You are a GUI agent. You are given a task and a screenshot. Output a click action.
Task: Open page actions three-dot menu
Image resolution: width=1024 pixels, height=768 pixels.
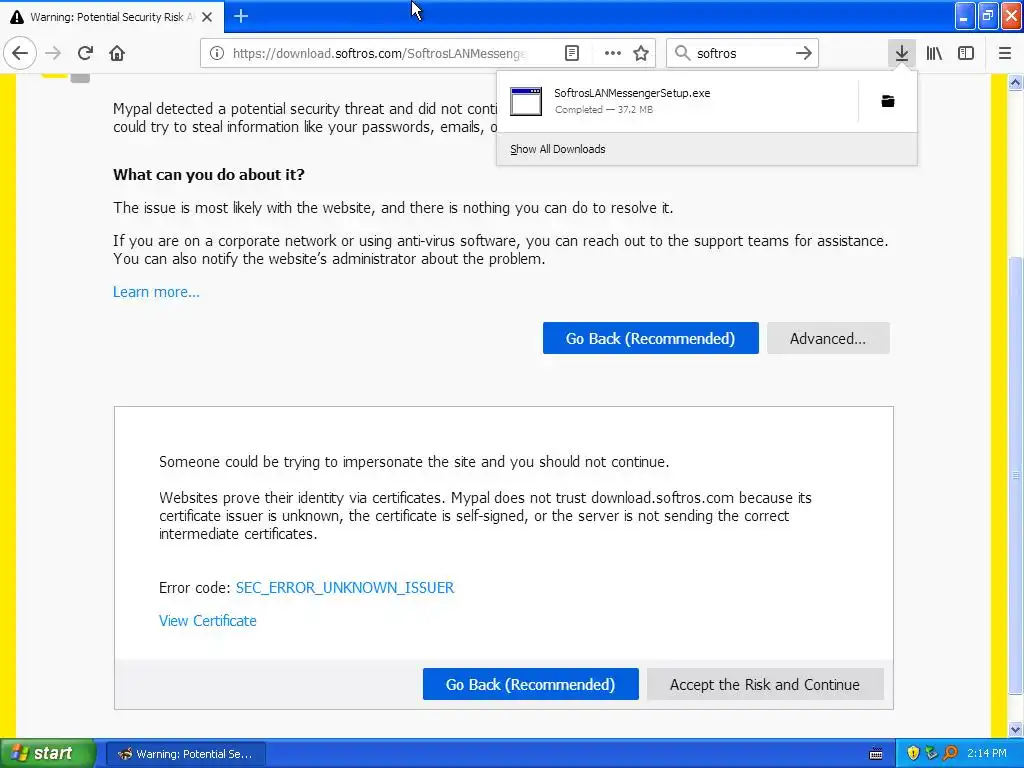click(613, 53)
